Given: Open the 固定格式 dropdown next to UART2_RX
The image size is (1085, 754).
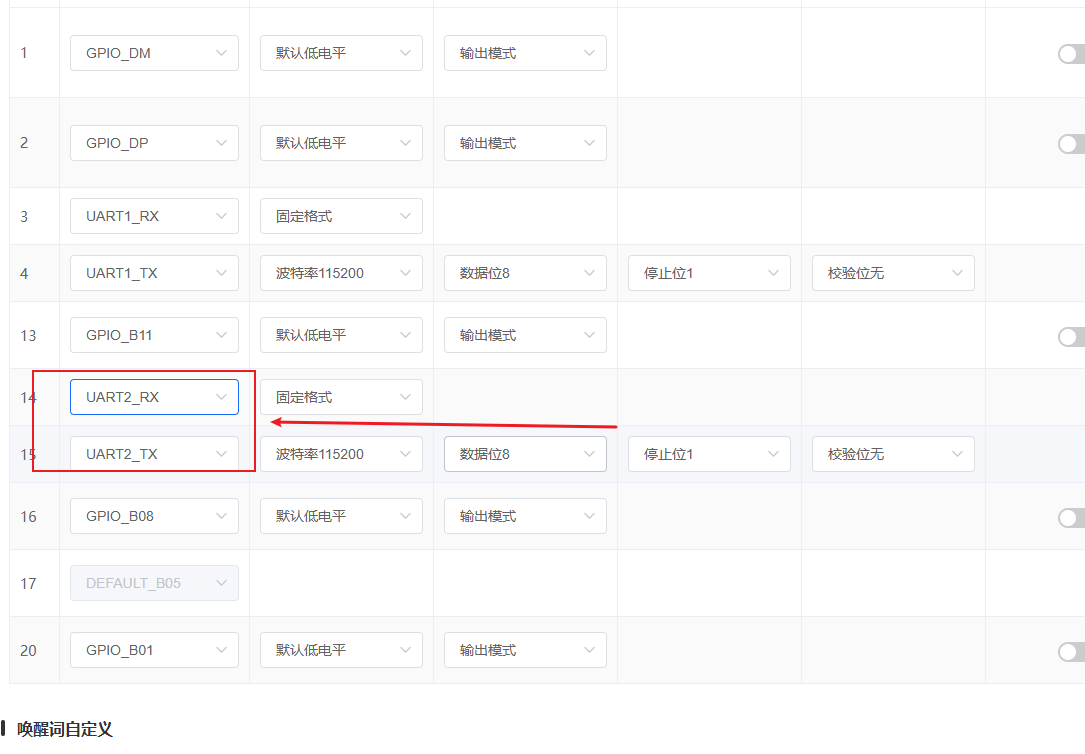Looking at the screenshot, I should pyautogui.click(x=340, y=396).
